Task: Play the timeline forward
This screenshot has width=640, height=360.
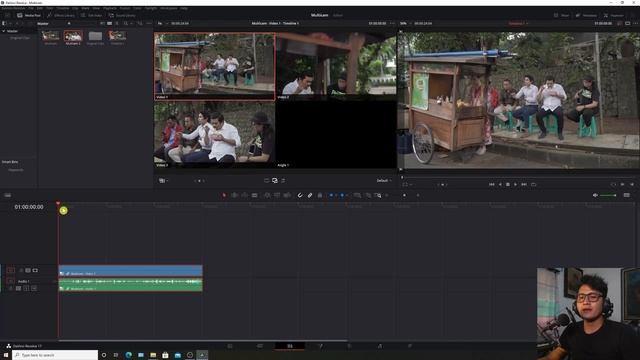Action: (x=516, y=184)
